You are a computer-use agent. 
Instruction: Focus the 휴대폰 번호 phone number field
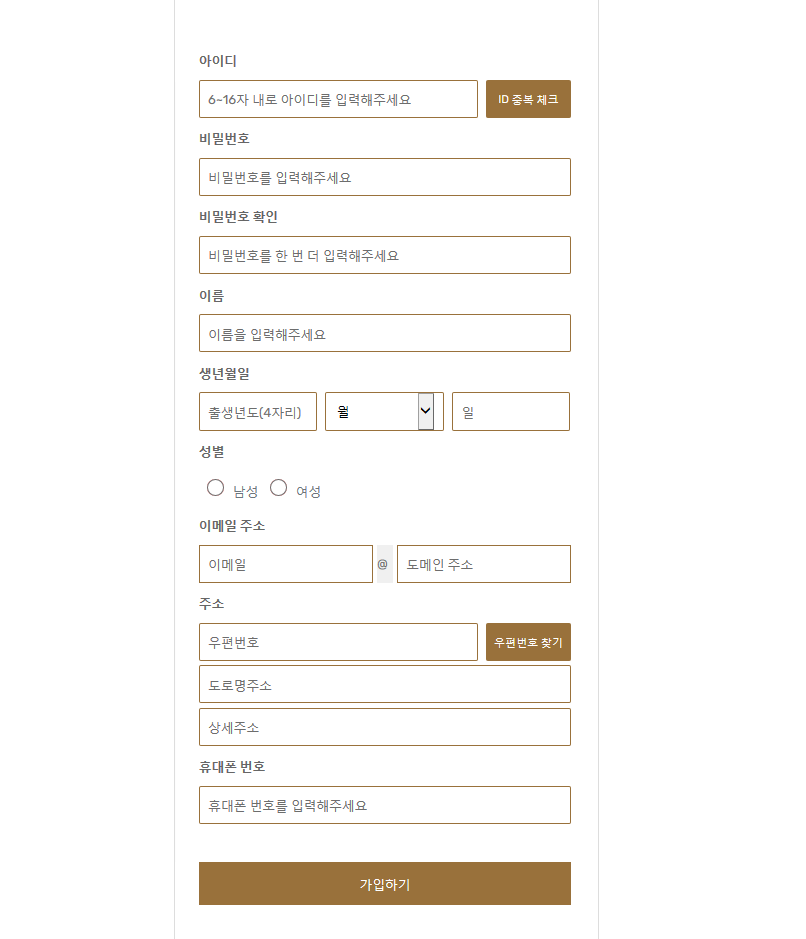click(385, 805)
